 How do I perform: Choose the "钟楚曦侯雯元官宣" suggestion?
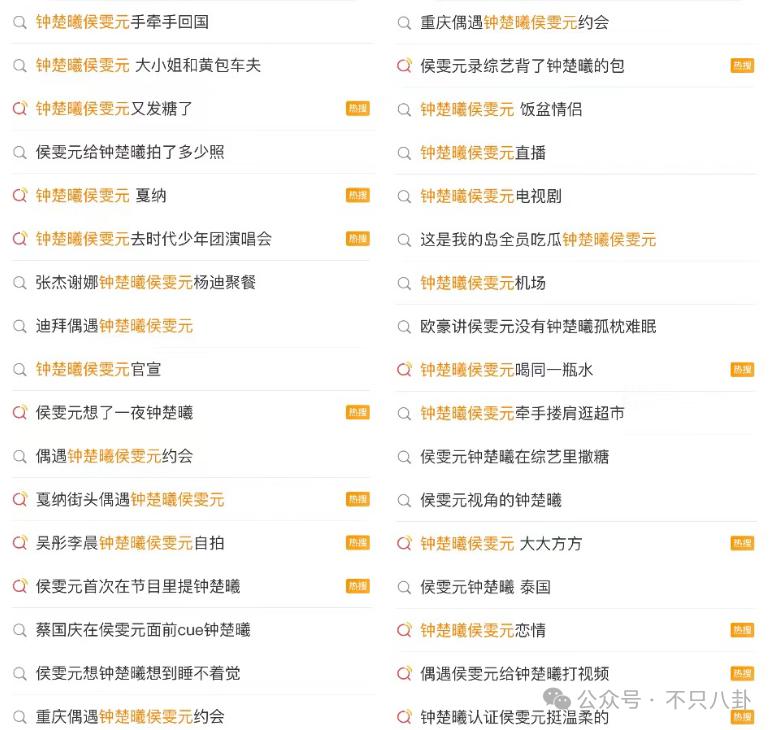click(98, 369)
